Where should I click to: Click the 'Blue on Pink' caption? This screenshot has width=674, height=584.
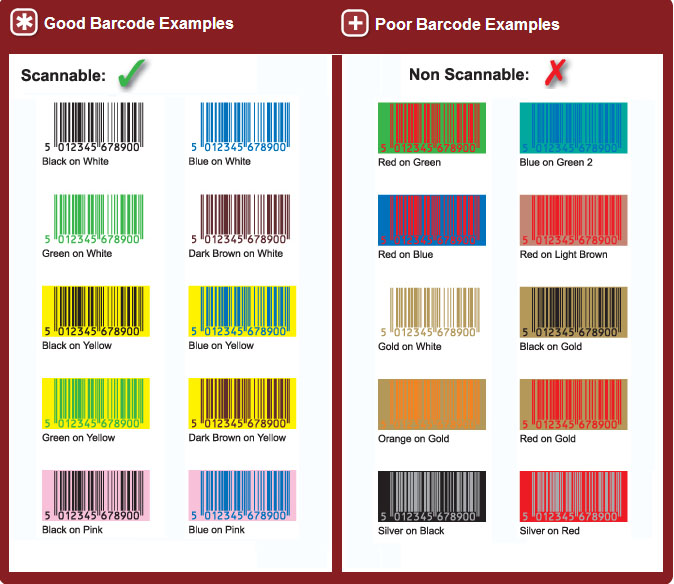(x=217, y=530)
